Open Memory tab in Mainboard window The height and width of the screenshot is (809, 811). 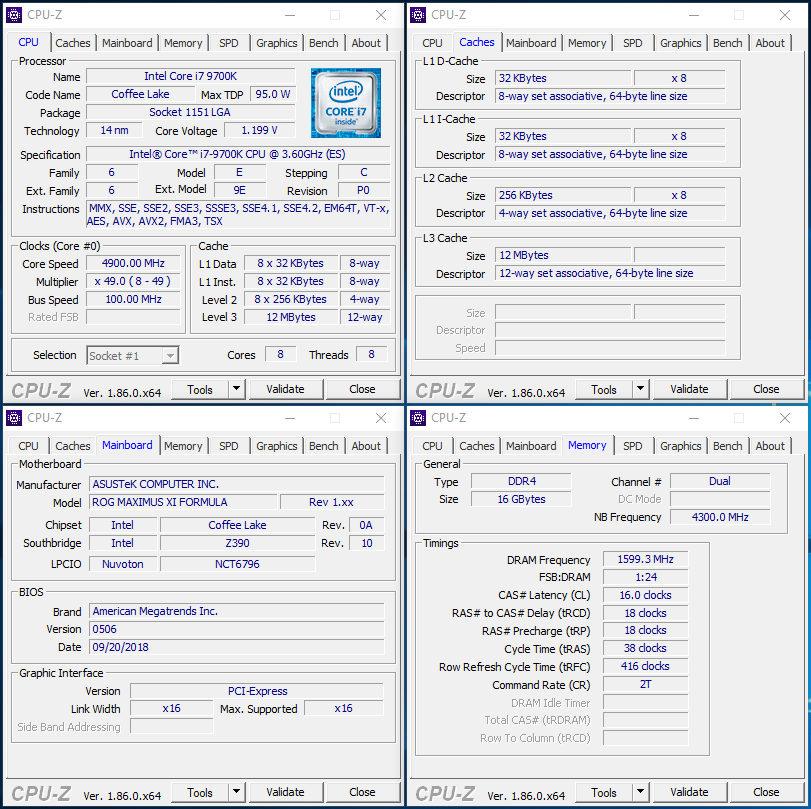pos(183,446)
